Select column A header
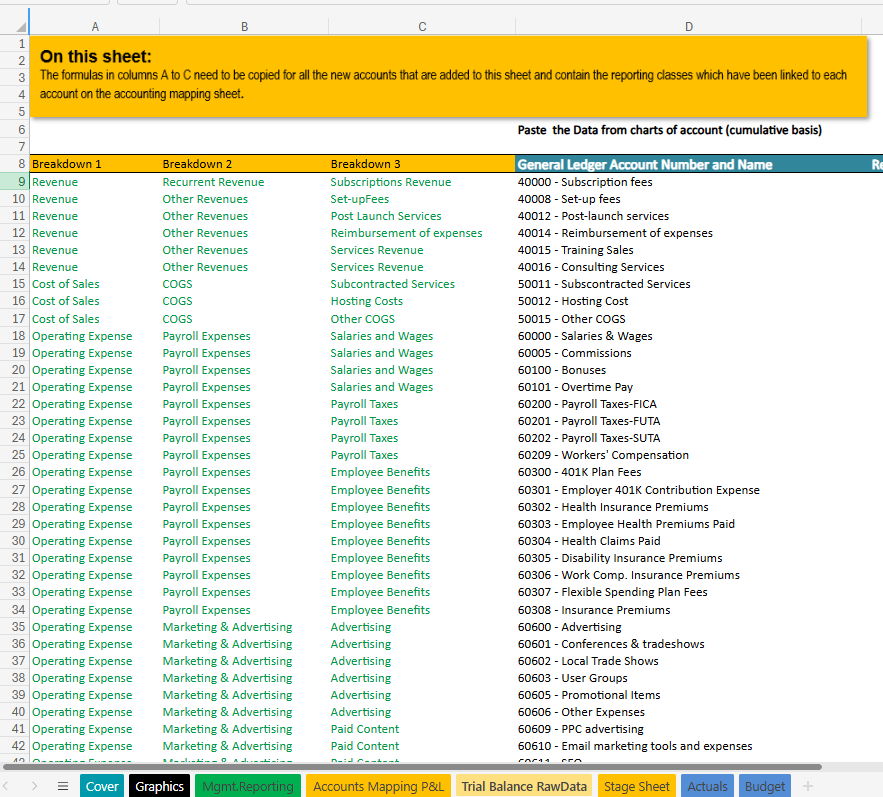Image resolution: width=883 pixels, height=797 pixels. coord(95,26)
